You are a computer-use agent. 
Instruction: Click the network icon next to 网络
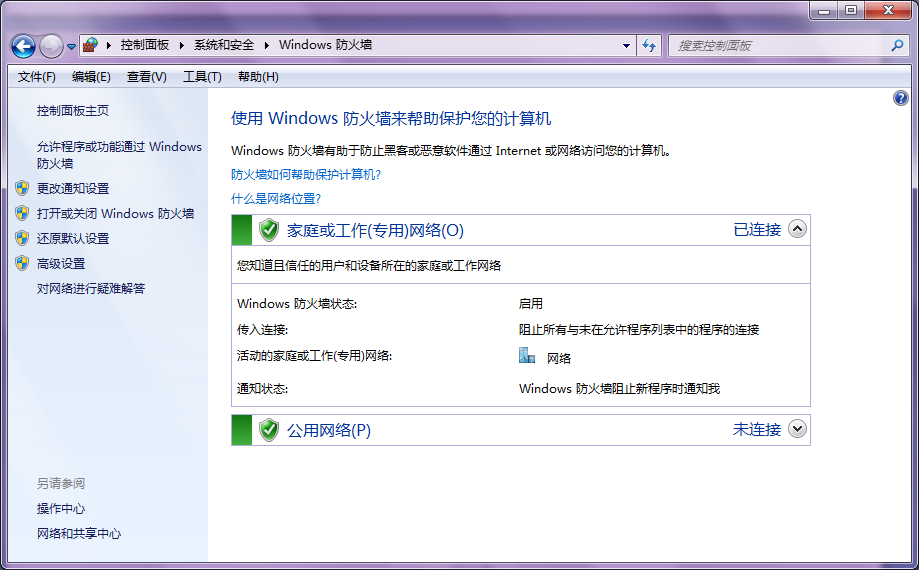[527, 356]
